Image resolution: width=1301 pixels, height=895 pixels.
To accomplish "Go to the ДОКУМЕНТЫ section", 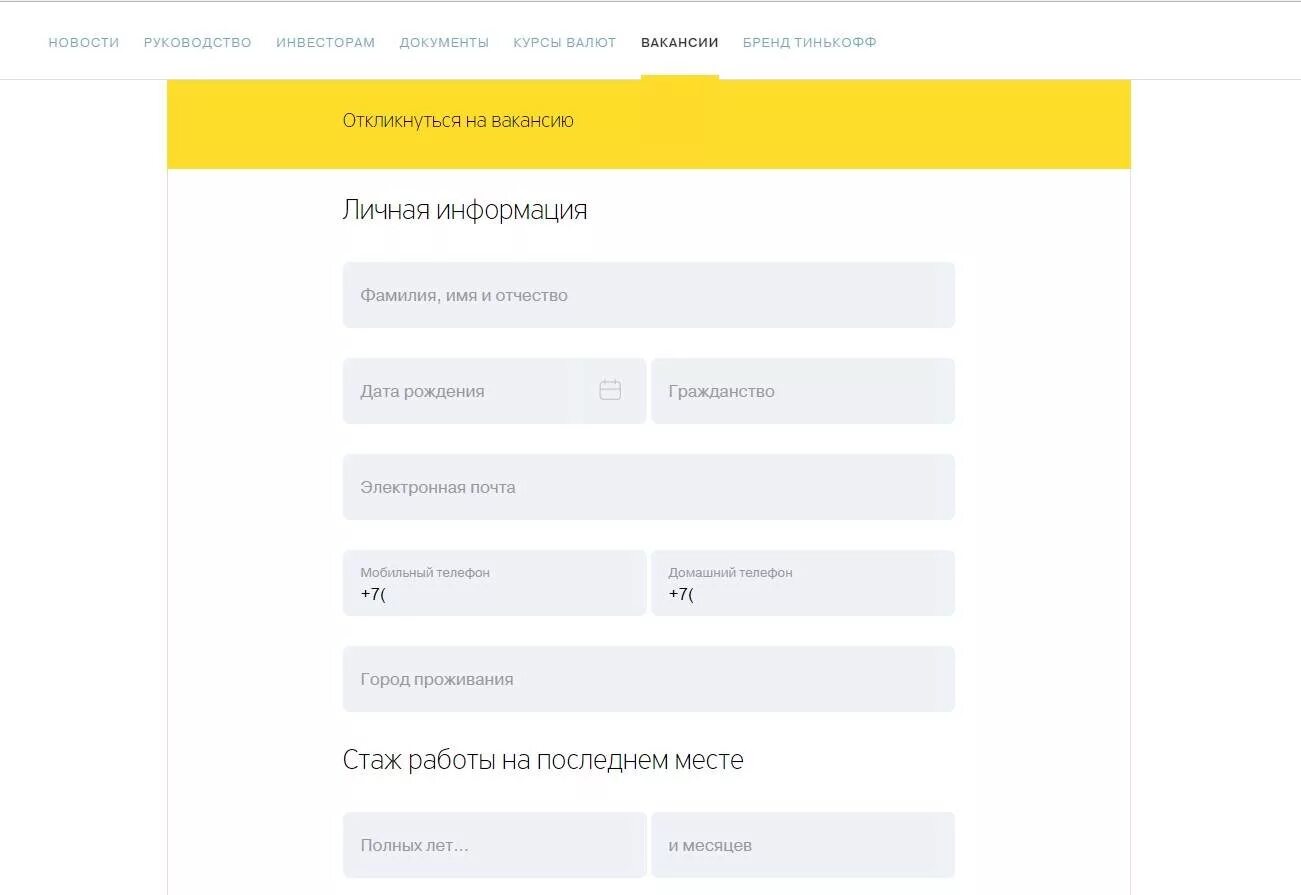I will pyautogui.click(x=444, y=42).
